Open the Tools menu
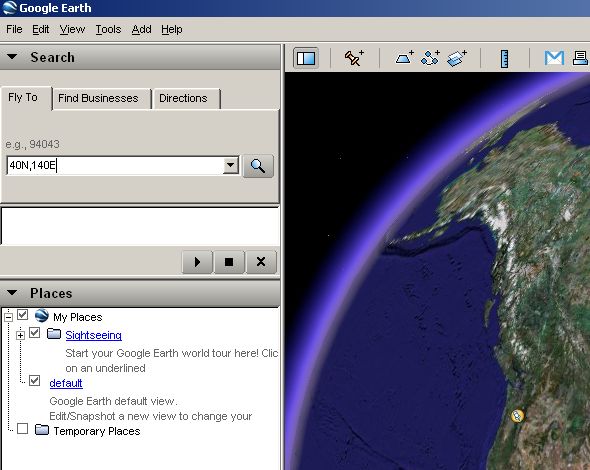The height and width of the screenshot is (470, 590). pos(108,29)
